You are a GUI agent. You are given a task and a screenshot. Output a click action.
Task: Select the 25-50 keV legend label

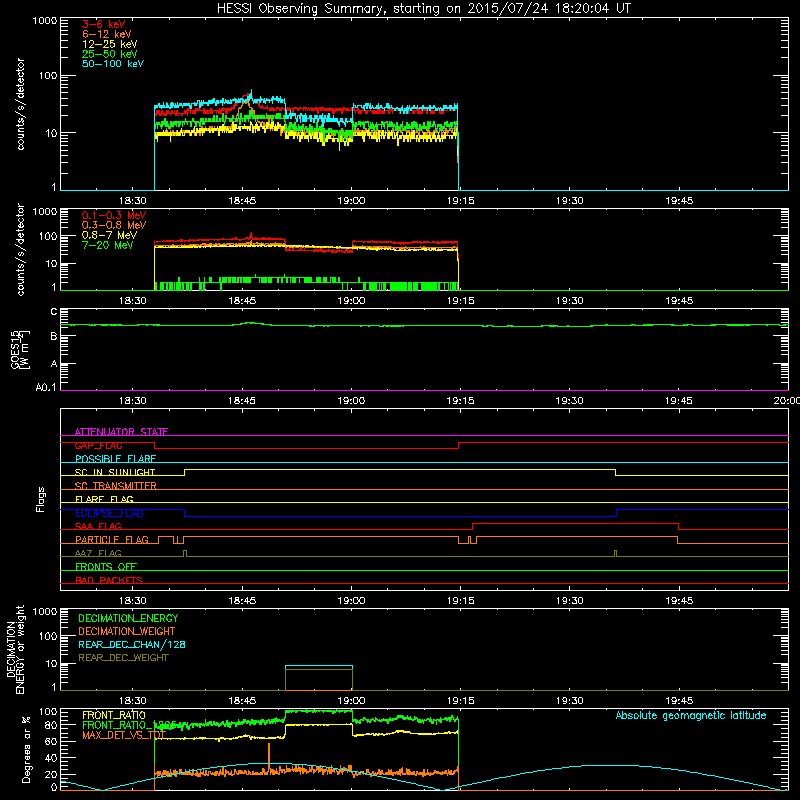pyautogui.click(x=110, y=54)
